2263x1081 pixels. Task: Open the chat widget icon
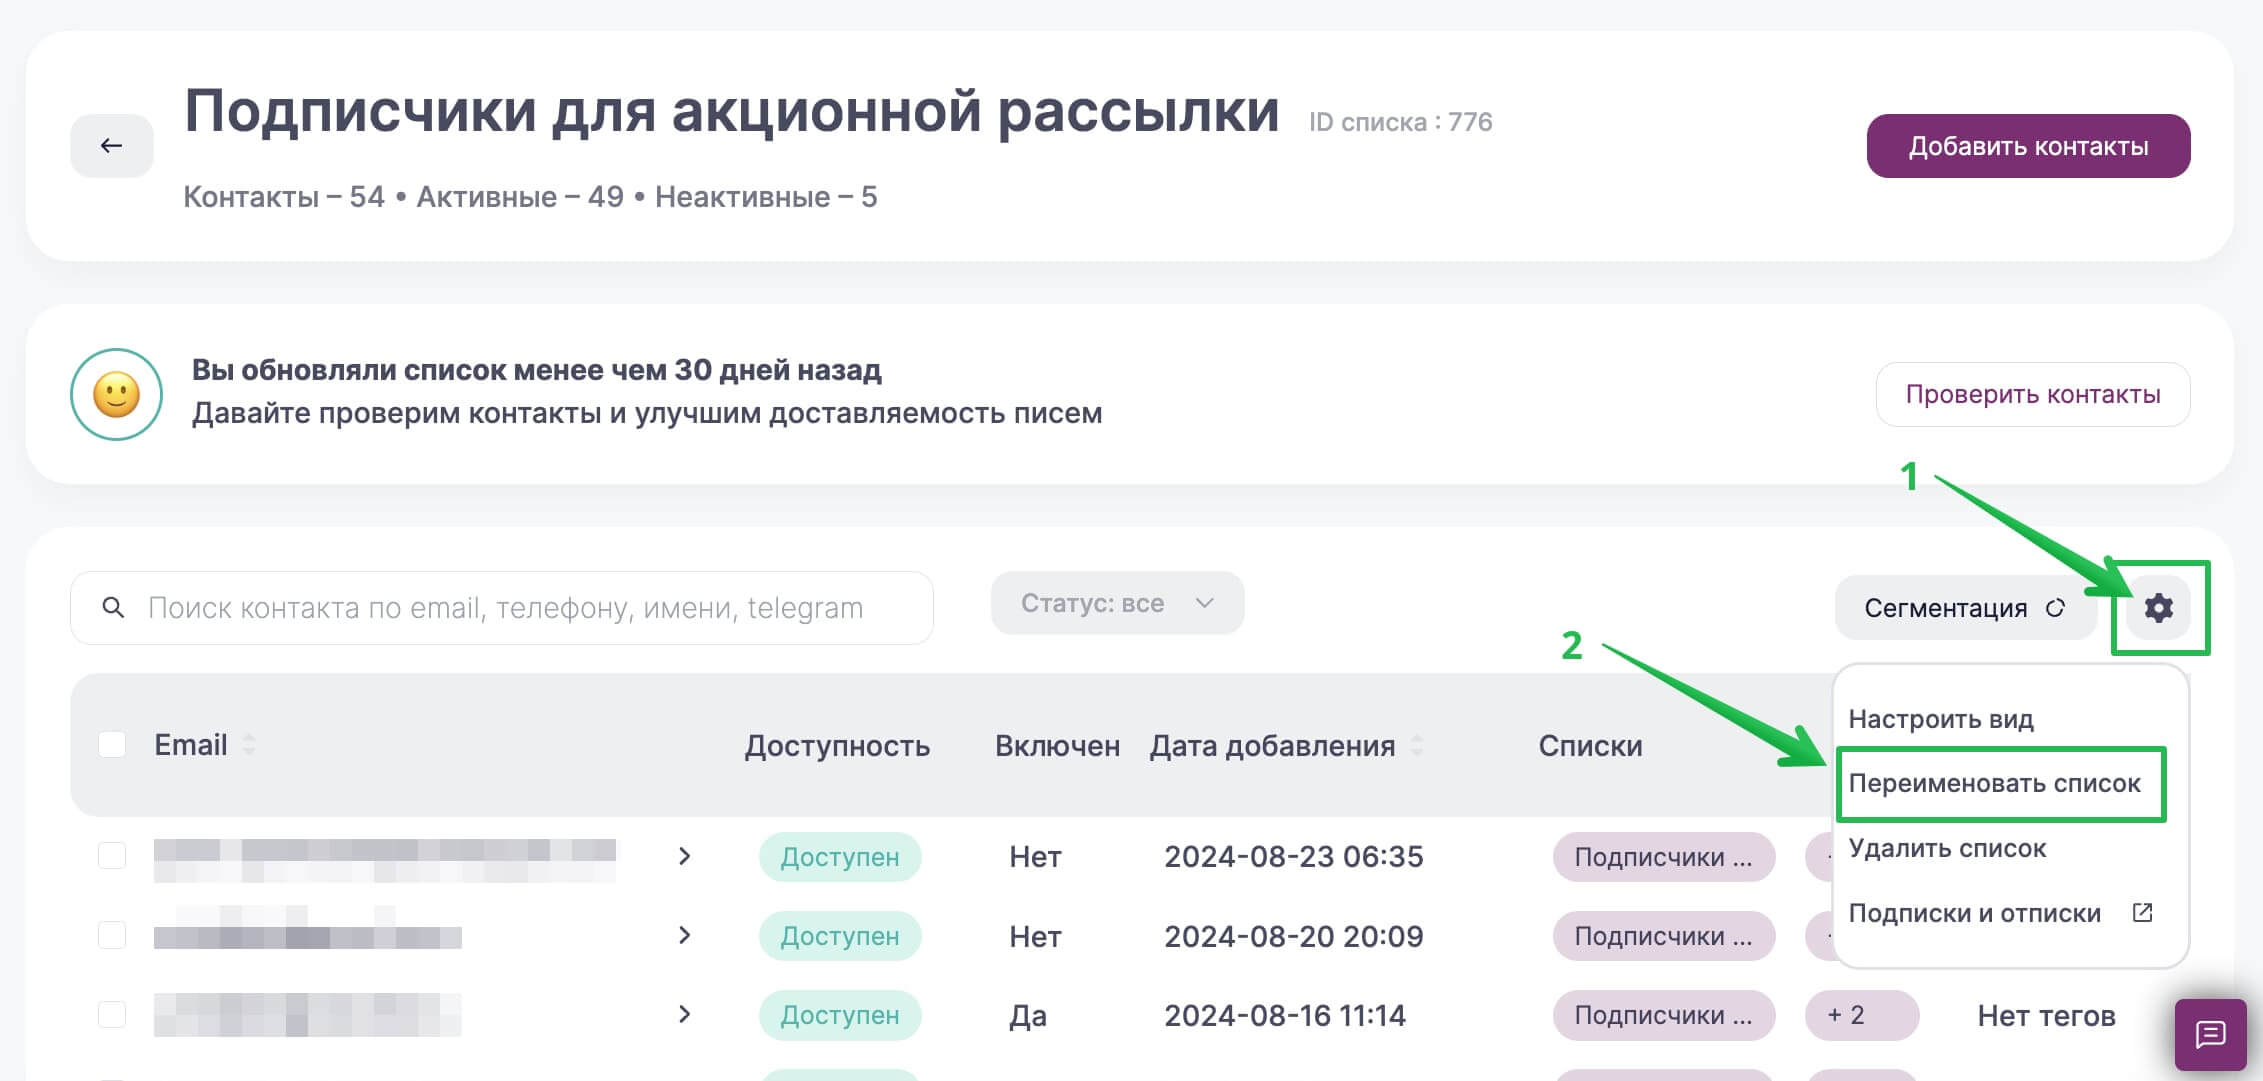coord(2210,1034)
